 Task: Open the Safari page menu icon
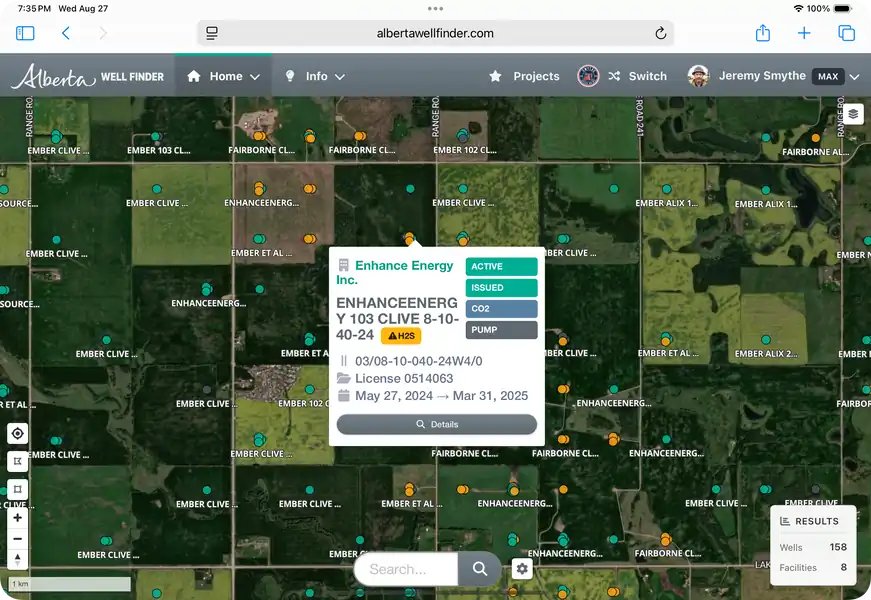click(x=212, y=33)
